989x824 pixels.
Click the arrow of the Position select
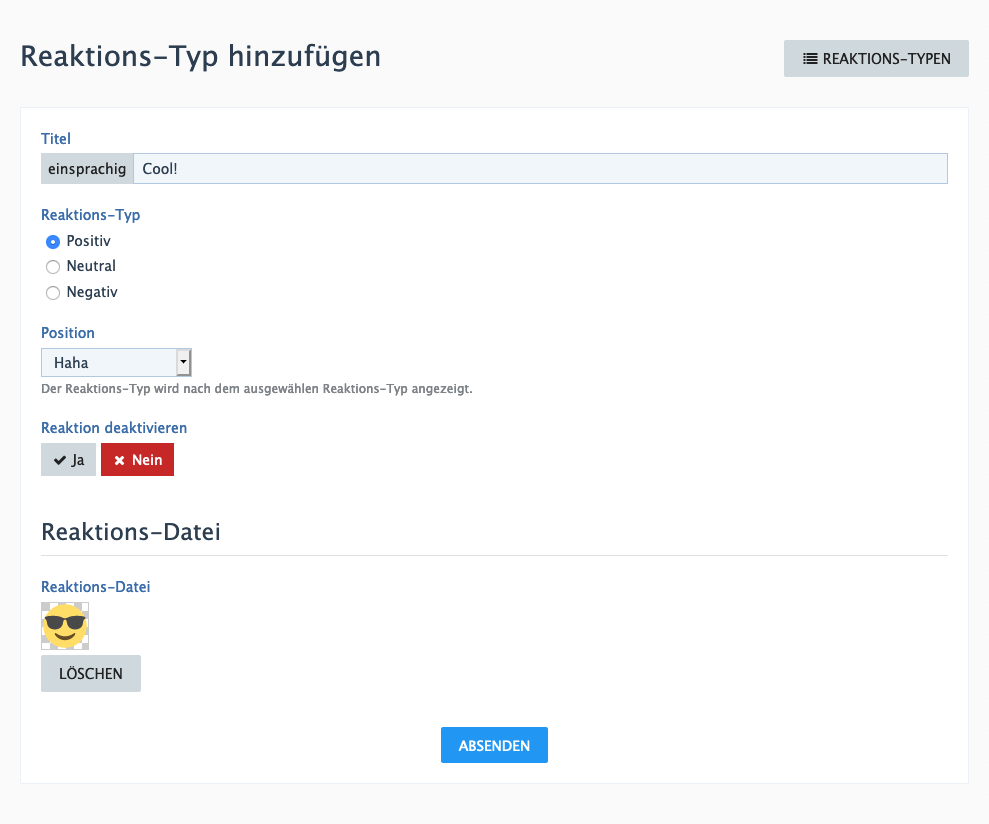click(x=183, y=363)
